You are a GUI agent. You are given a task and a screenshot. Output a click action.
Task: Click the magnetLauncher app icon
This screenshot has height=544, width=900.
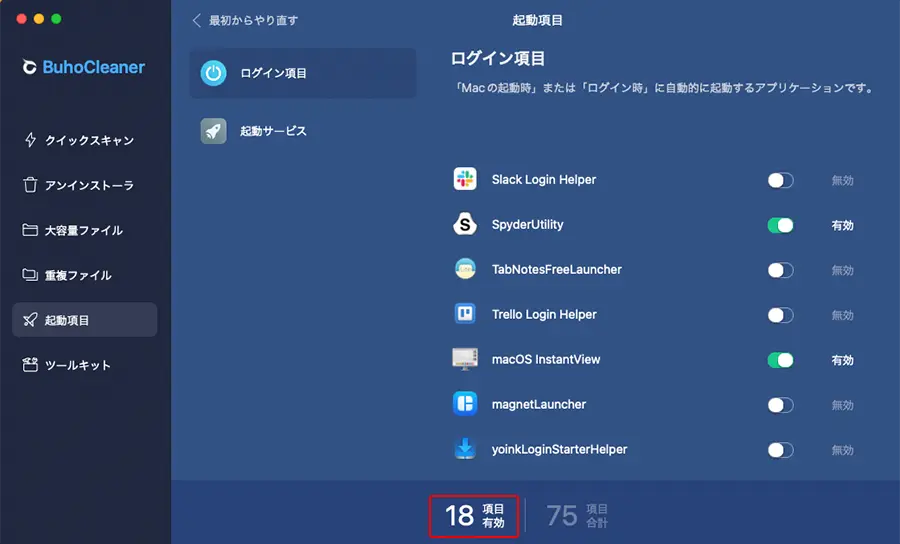click(x=465, y=404)
